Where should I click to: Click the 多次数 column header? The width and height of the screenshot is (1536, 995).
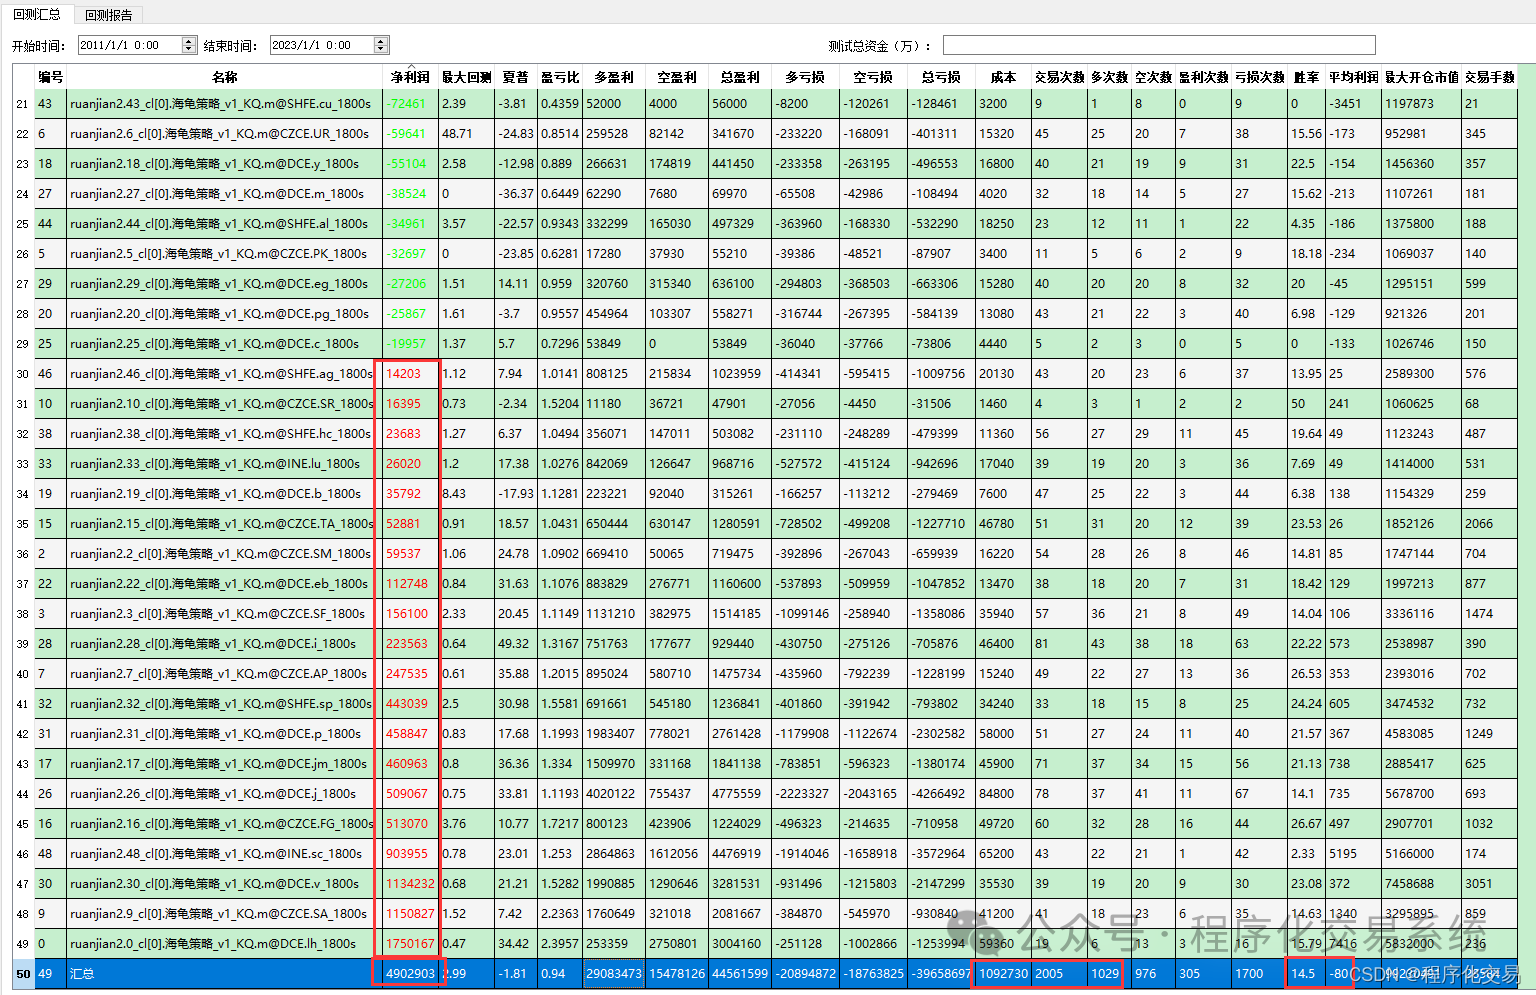1110,77
